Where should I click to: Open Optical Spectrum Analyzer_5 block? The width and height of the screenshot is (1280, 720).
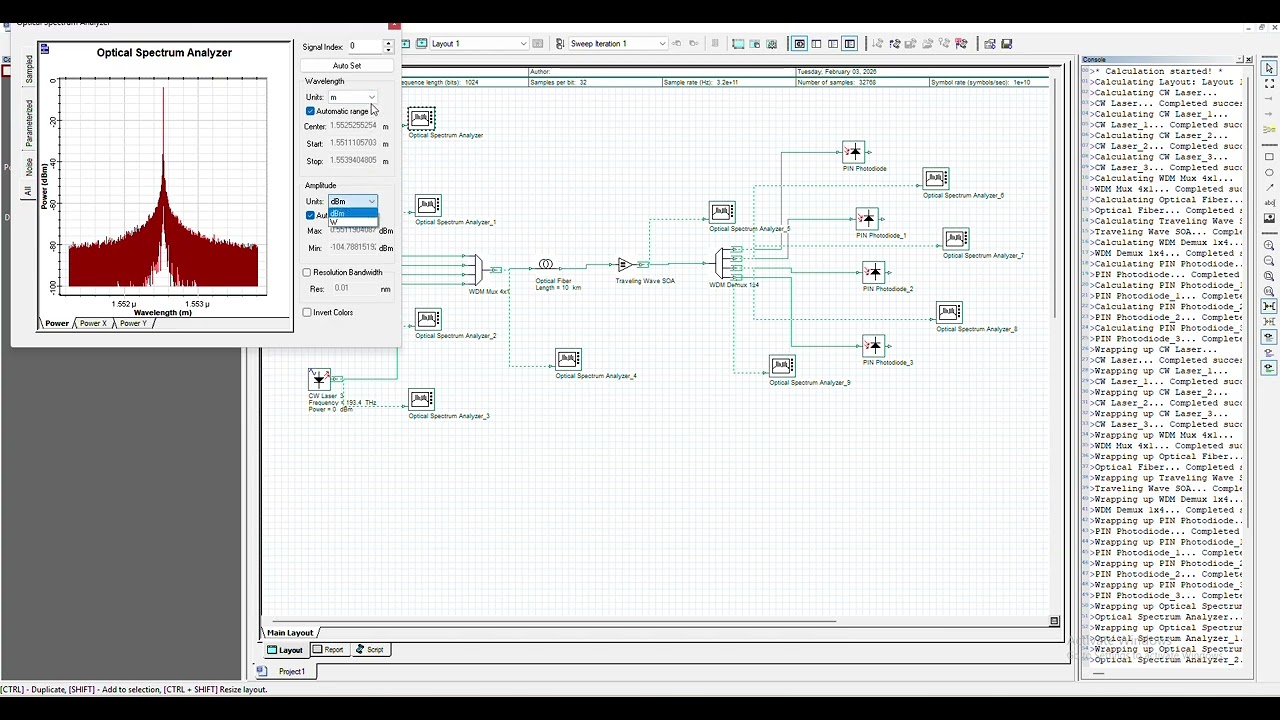(722, 213)
